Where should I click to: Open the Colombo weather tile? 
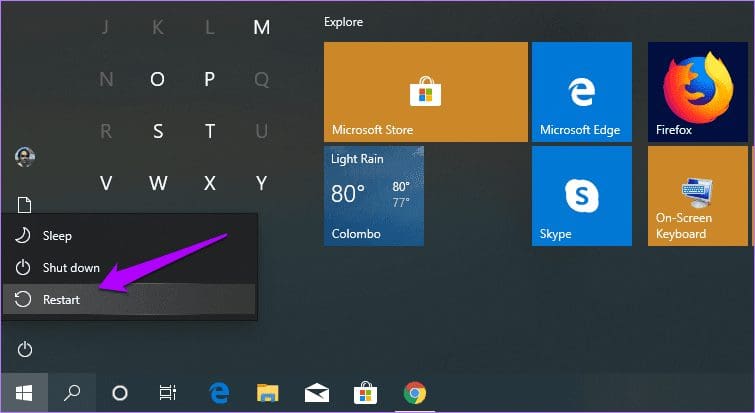point(374,196)
